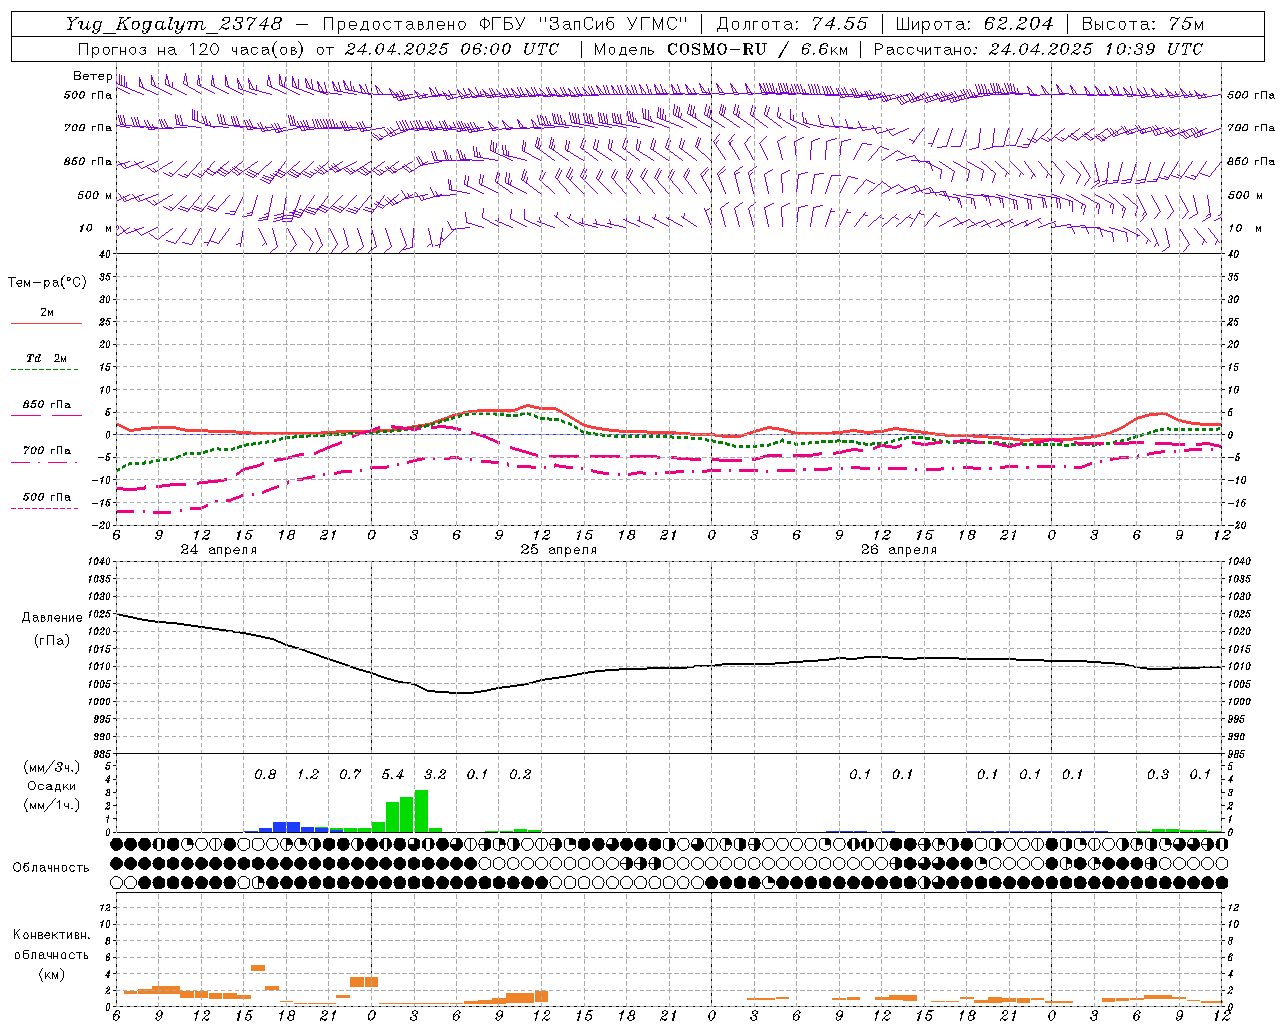Click the '(мм/3ч.)' precipitation unit label
This screenshot has width=1280, height=1024.
coord(51,767)
